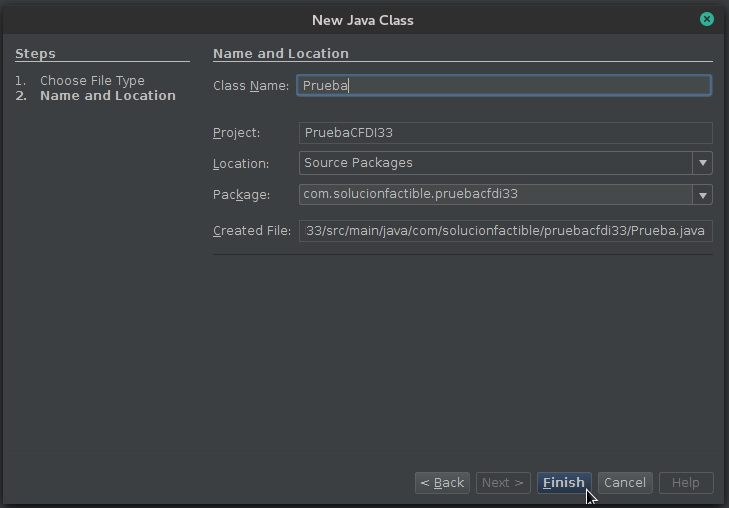Click the Class Name text field
Image resolution: width=729 pixels, height=508 pixels.
pos(504,86)
